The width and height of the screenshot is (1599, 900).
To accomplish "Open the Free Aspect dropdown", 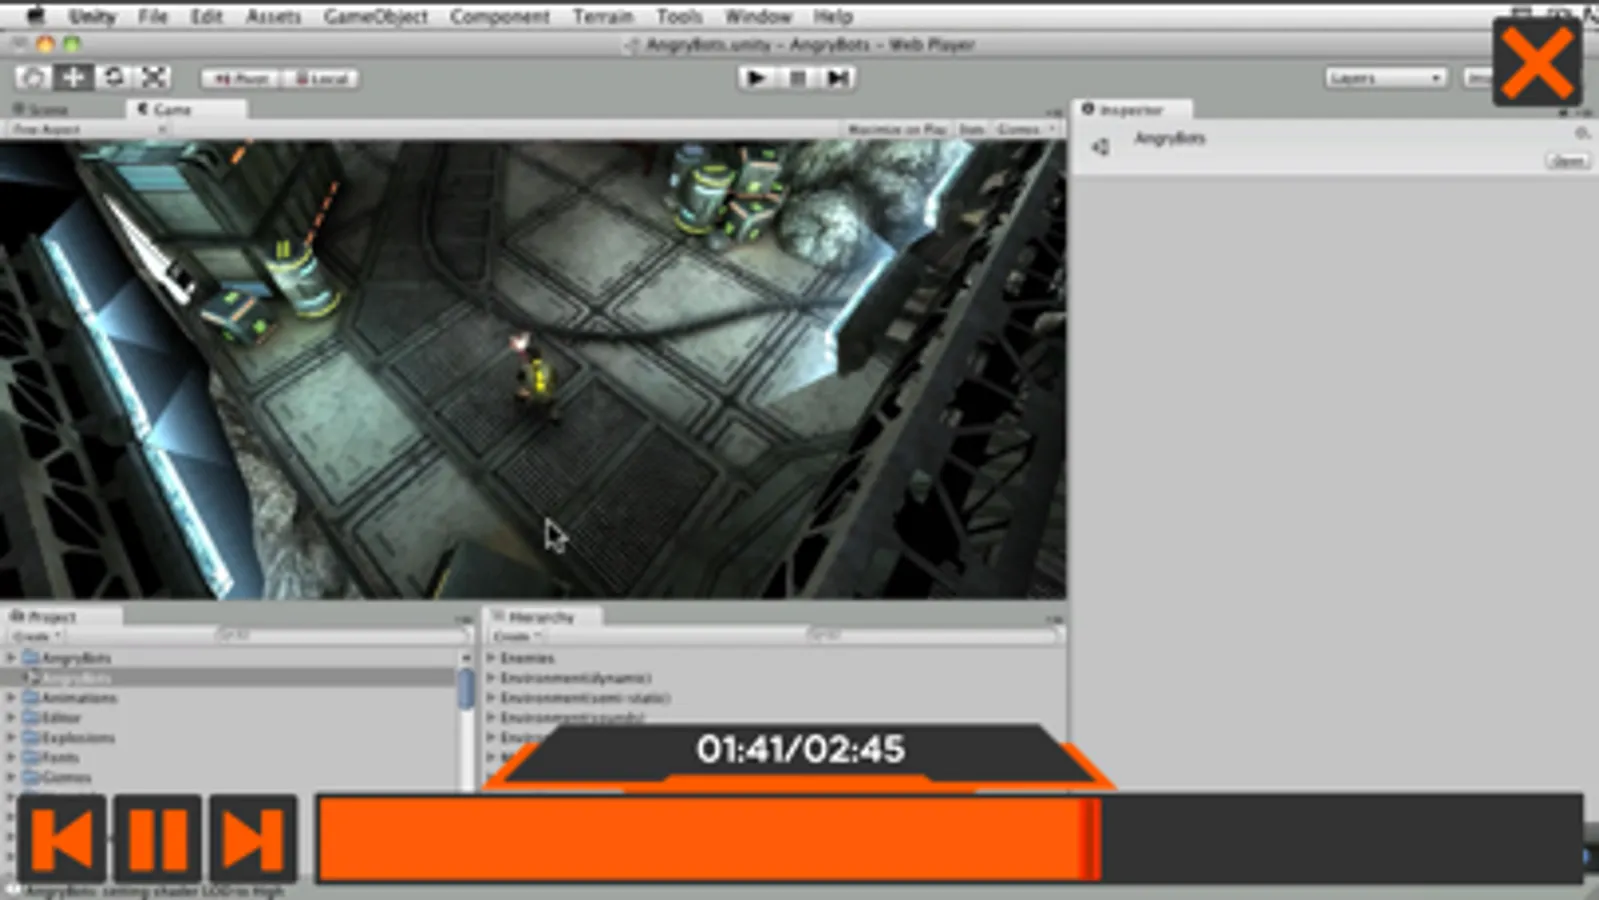I will point(88,129).
